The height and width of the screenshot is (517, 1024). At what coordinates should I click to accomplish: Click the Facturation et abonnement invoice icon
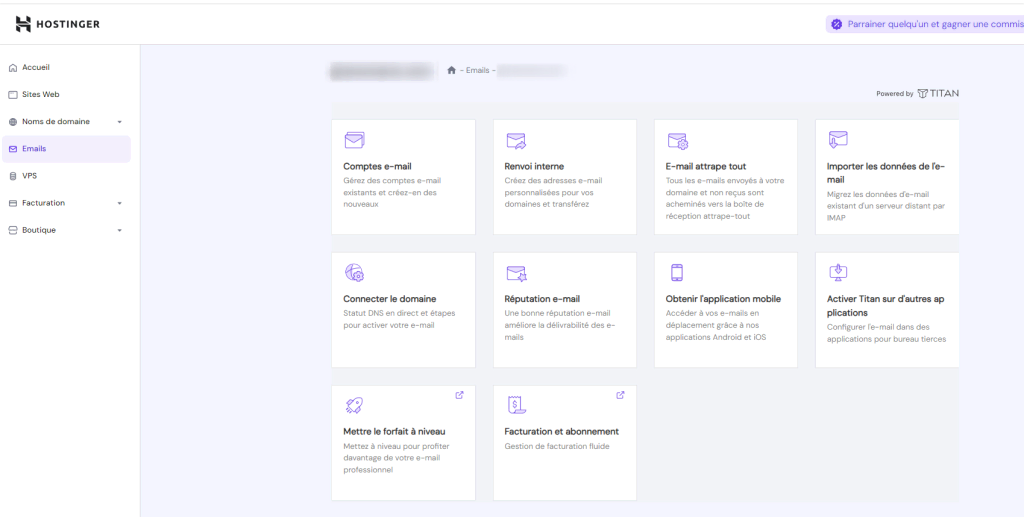tap(516, 405)
